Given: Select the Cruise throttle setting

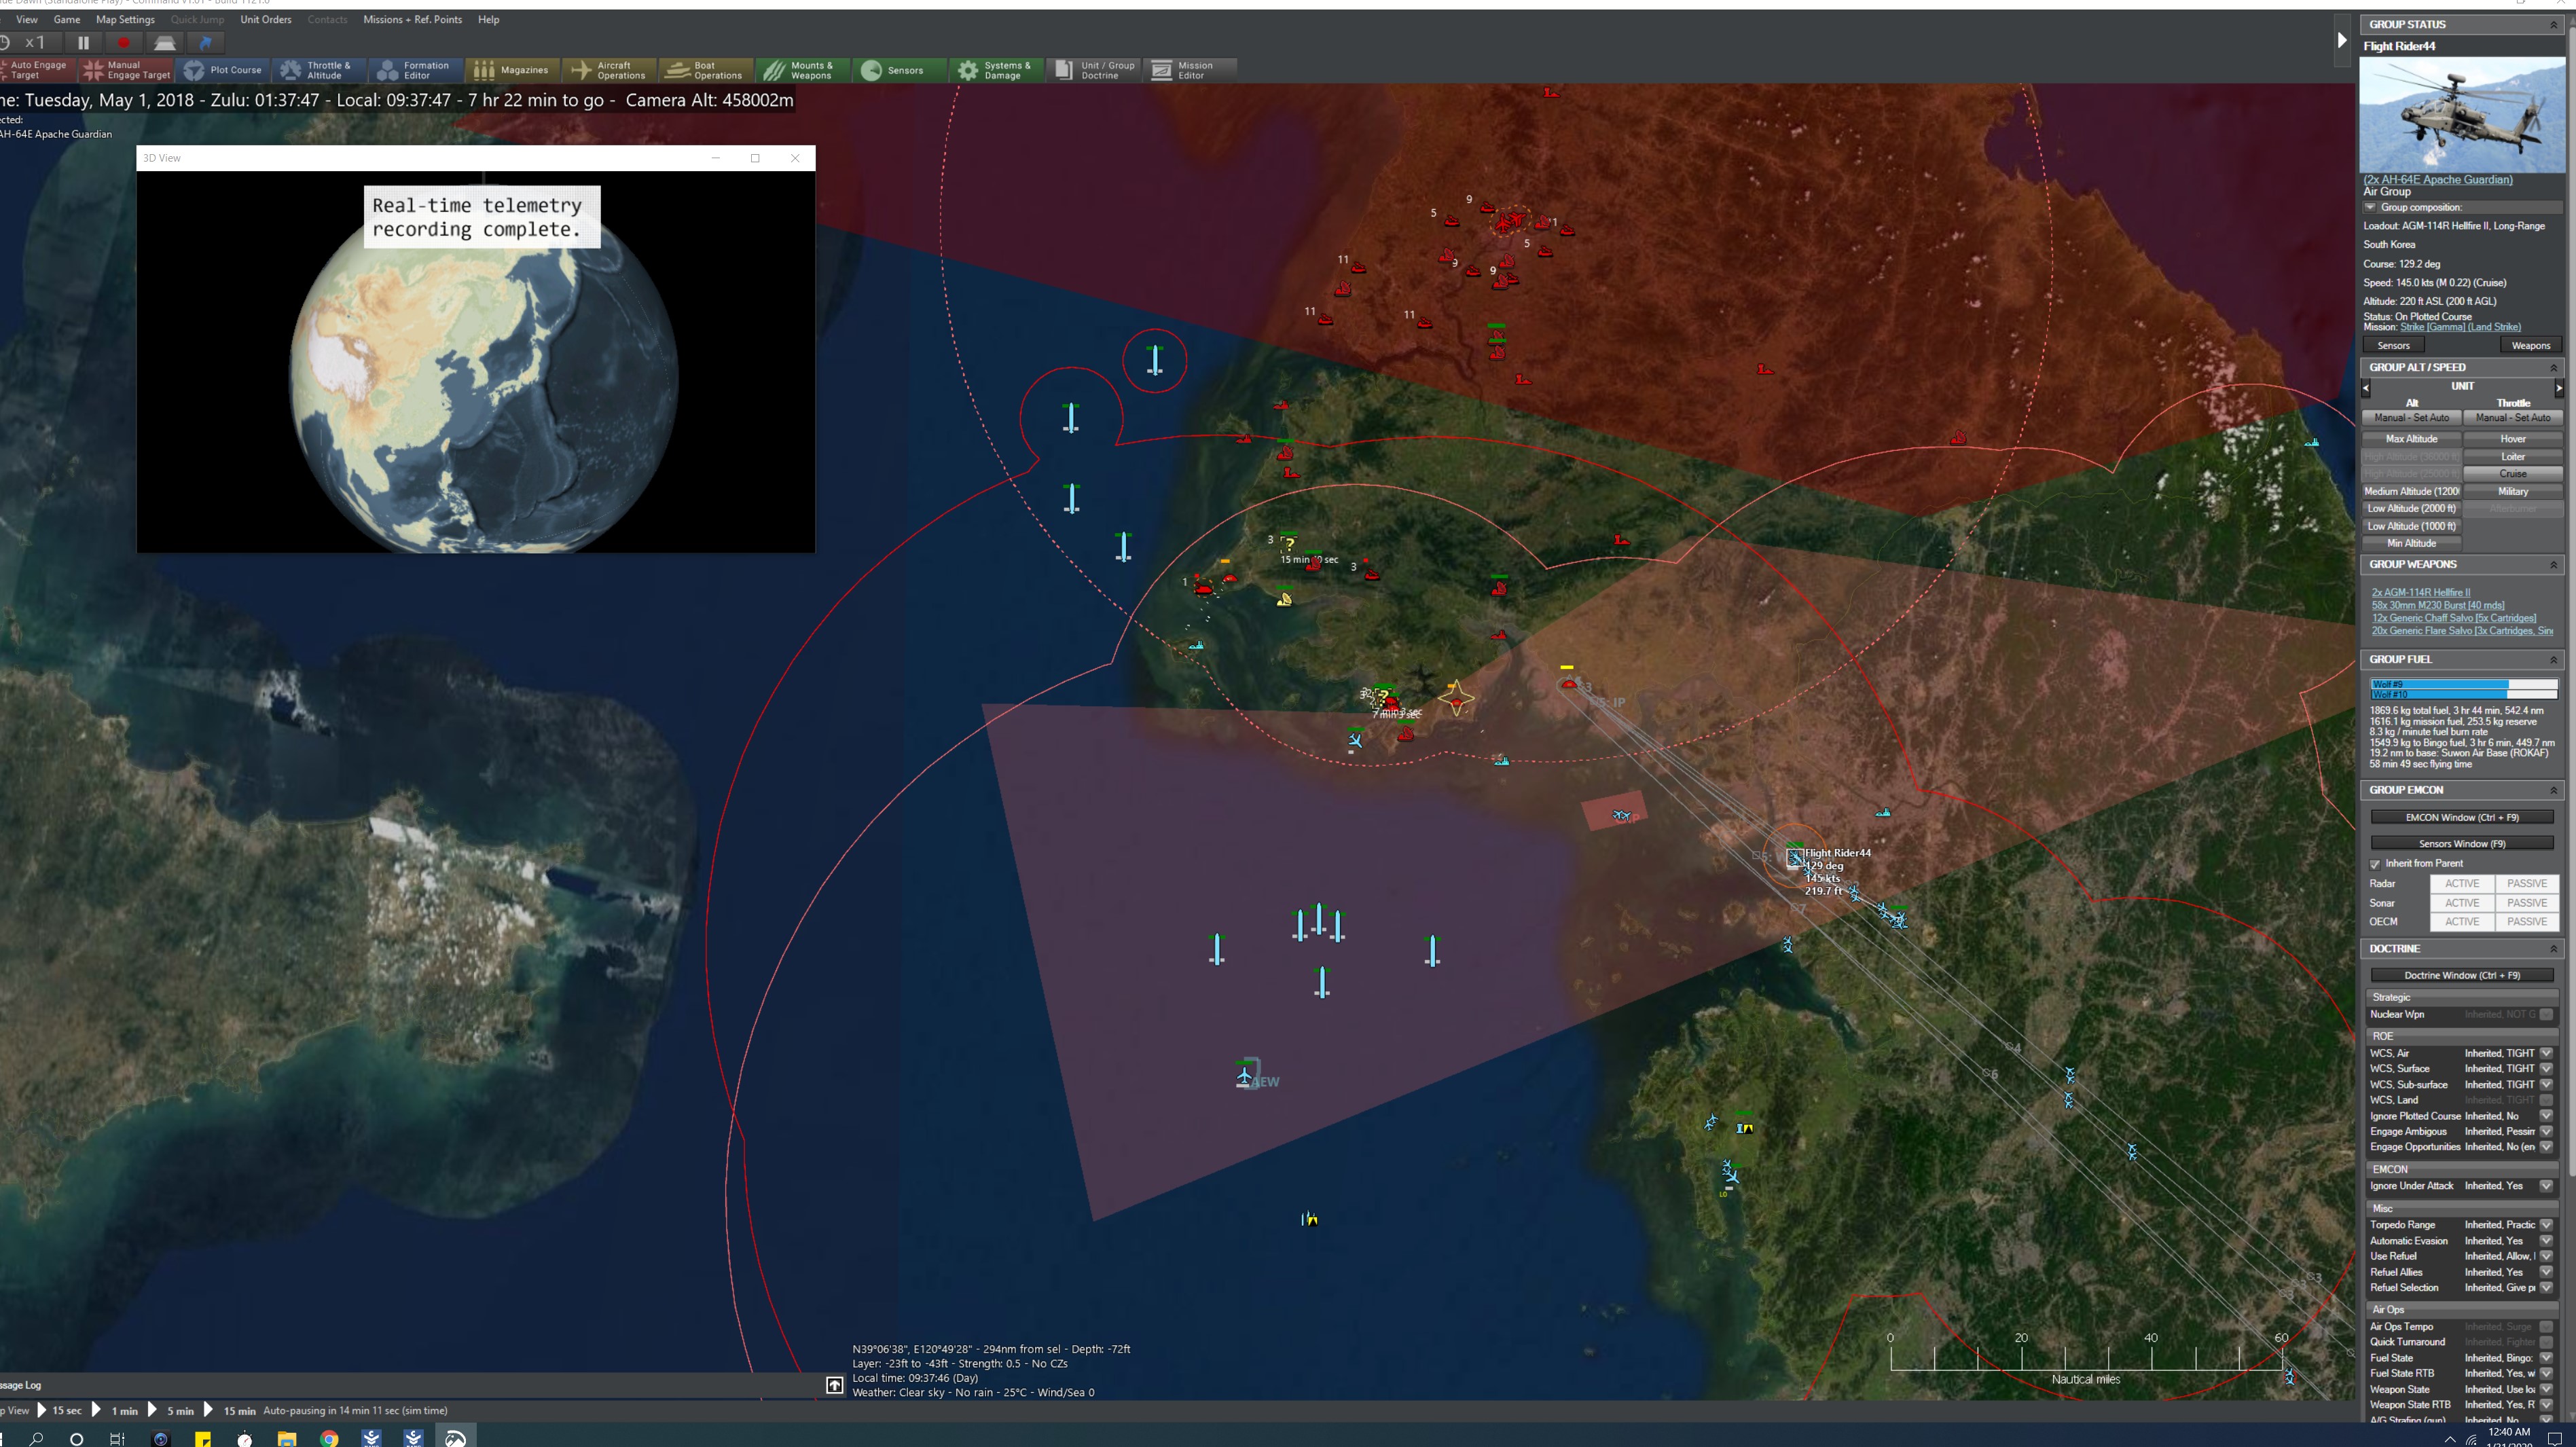Looking at the screenshot, I should 2512,473.
